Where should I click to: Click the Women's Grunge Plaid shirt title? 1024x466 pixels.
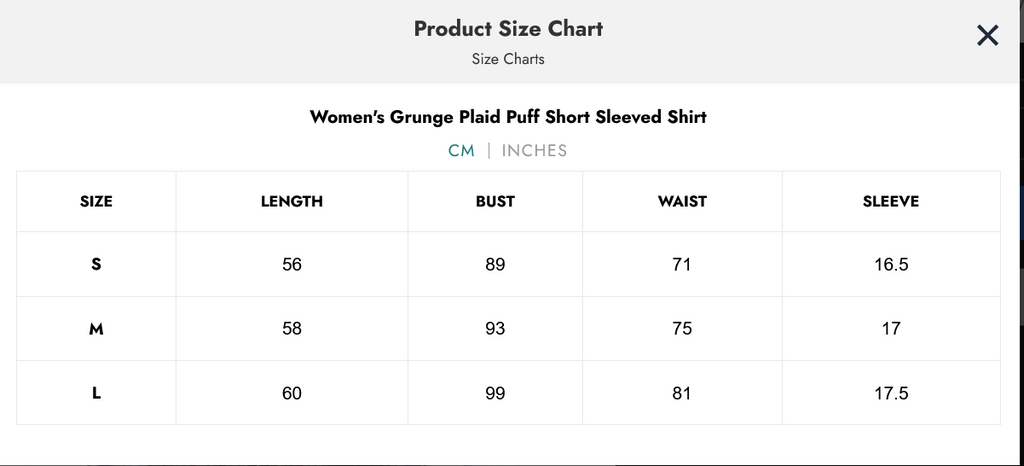coord(508,117)
